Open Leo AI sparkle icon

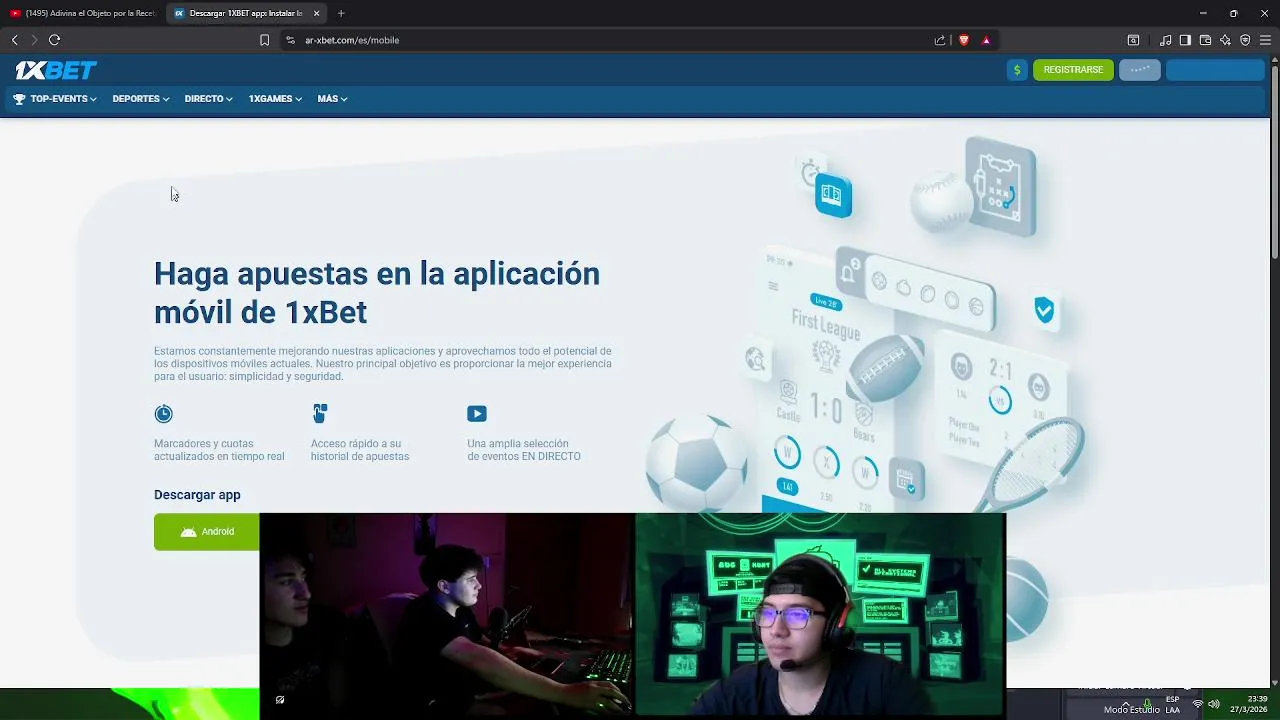[1225, 40]
